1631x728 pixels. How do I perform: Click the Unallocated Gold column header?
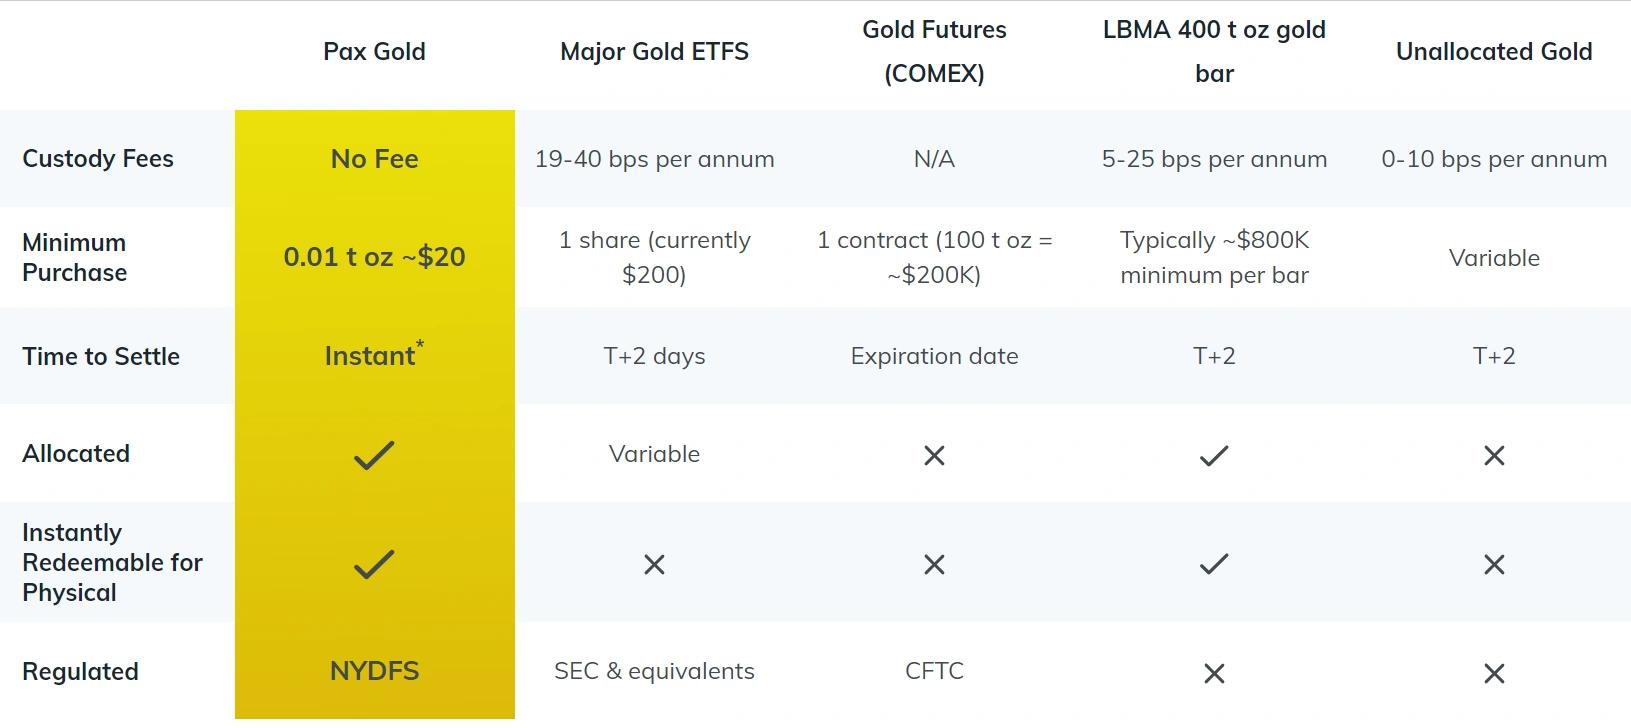tap(1494, 52)
